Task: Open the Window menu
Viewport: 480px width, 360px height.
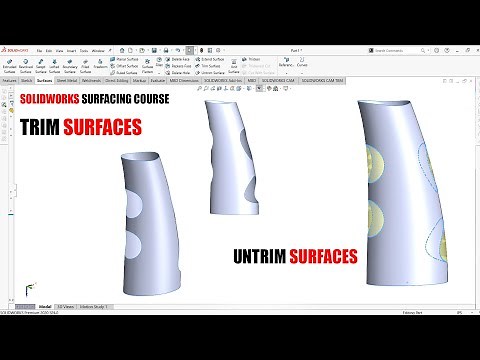Action: pyautogui.click(x=98, y=51)
